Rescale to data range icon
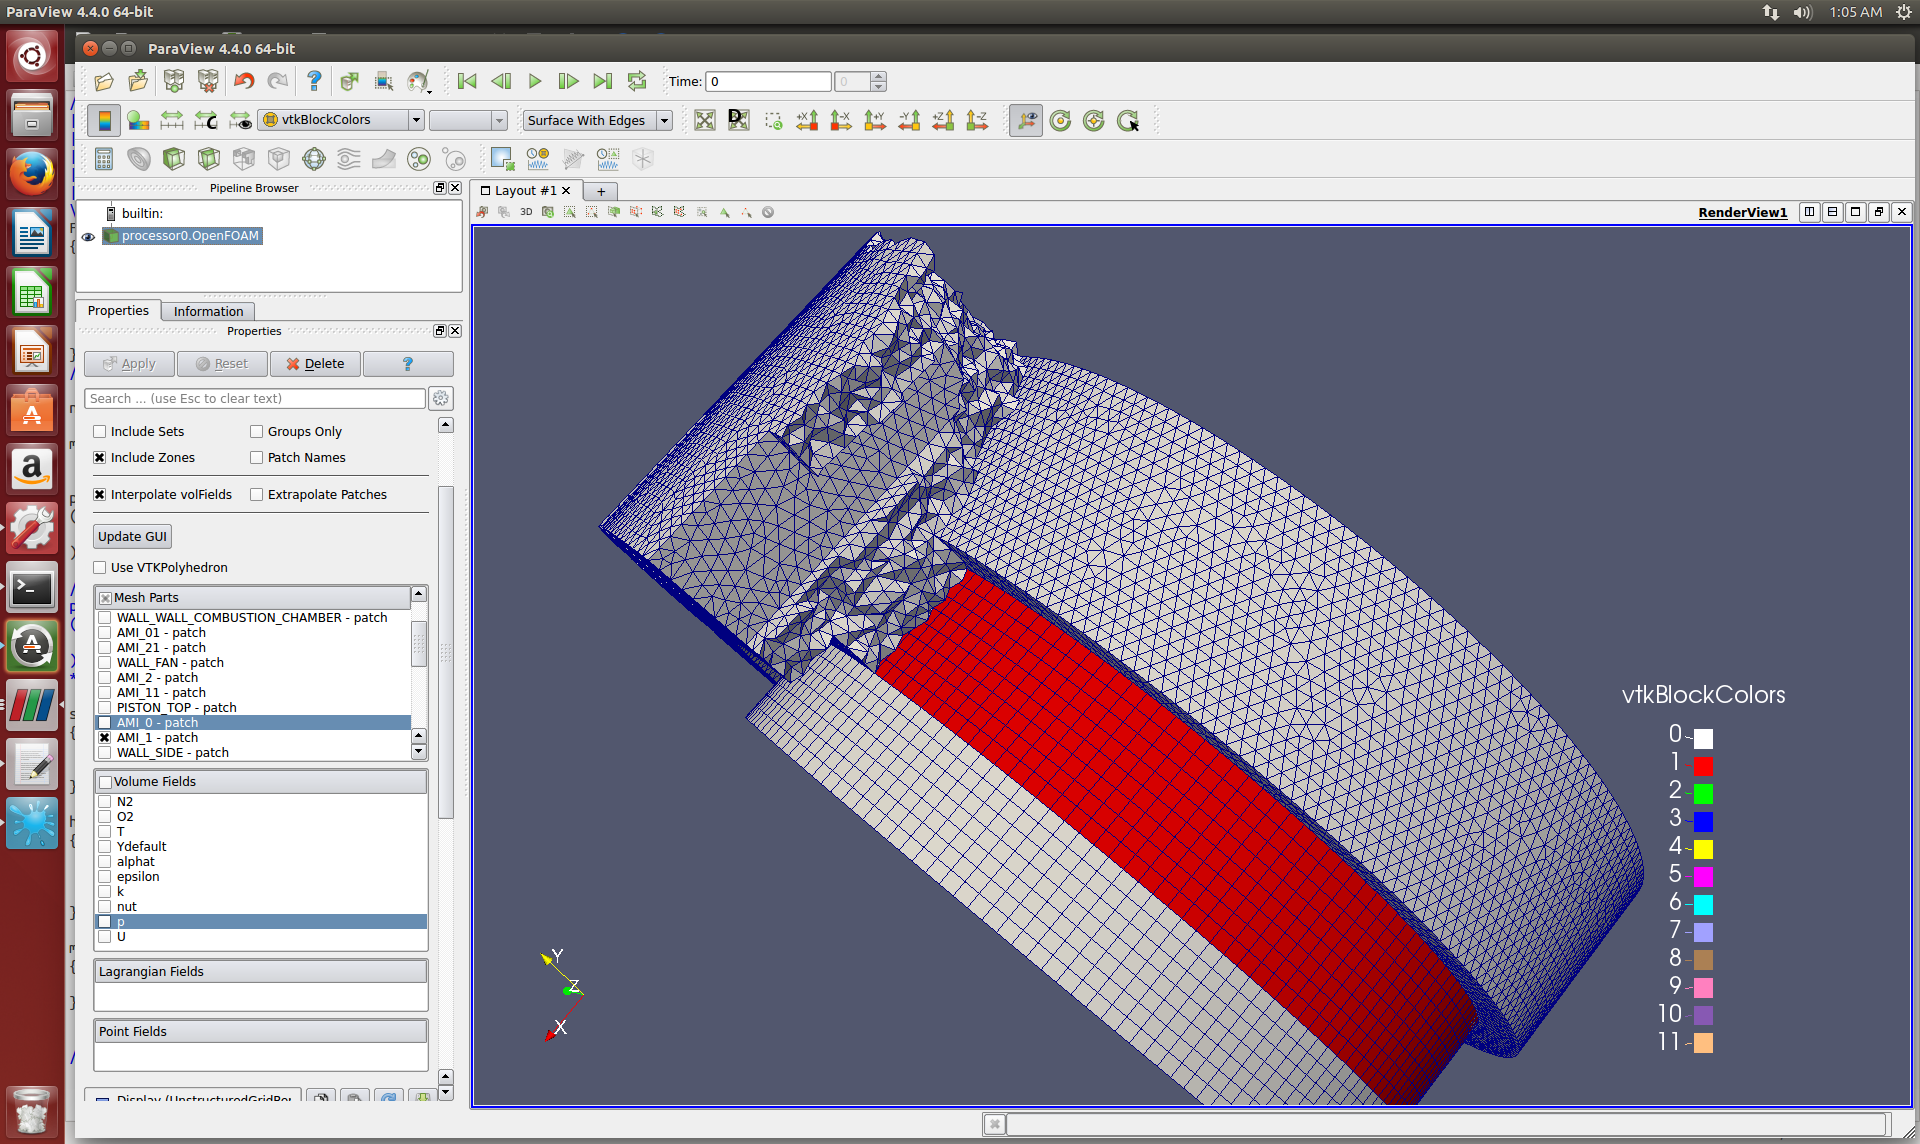 point(172,121)
